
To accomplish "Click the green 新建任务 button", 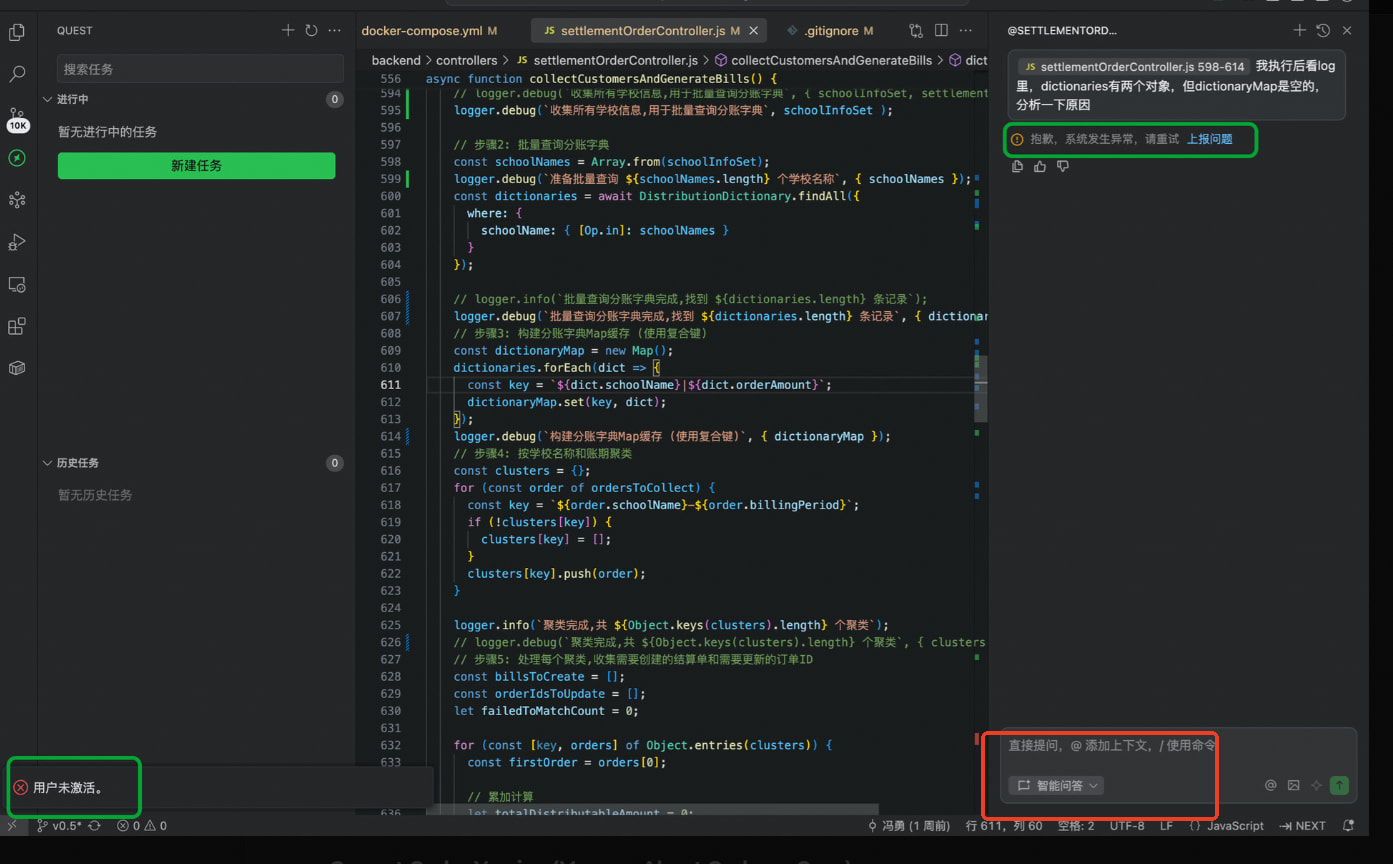I will (x=196, y=166).
